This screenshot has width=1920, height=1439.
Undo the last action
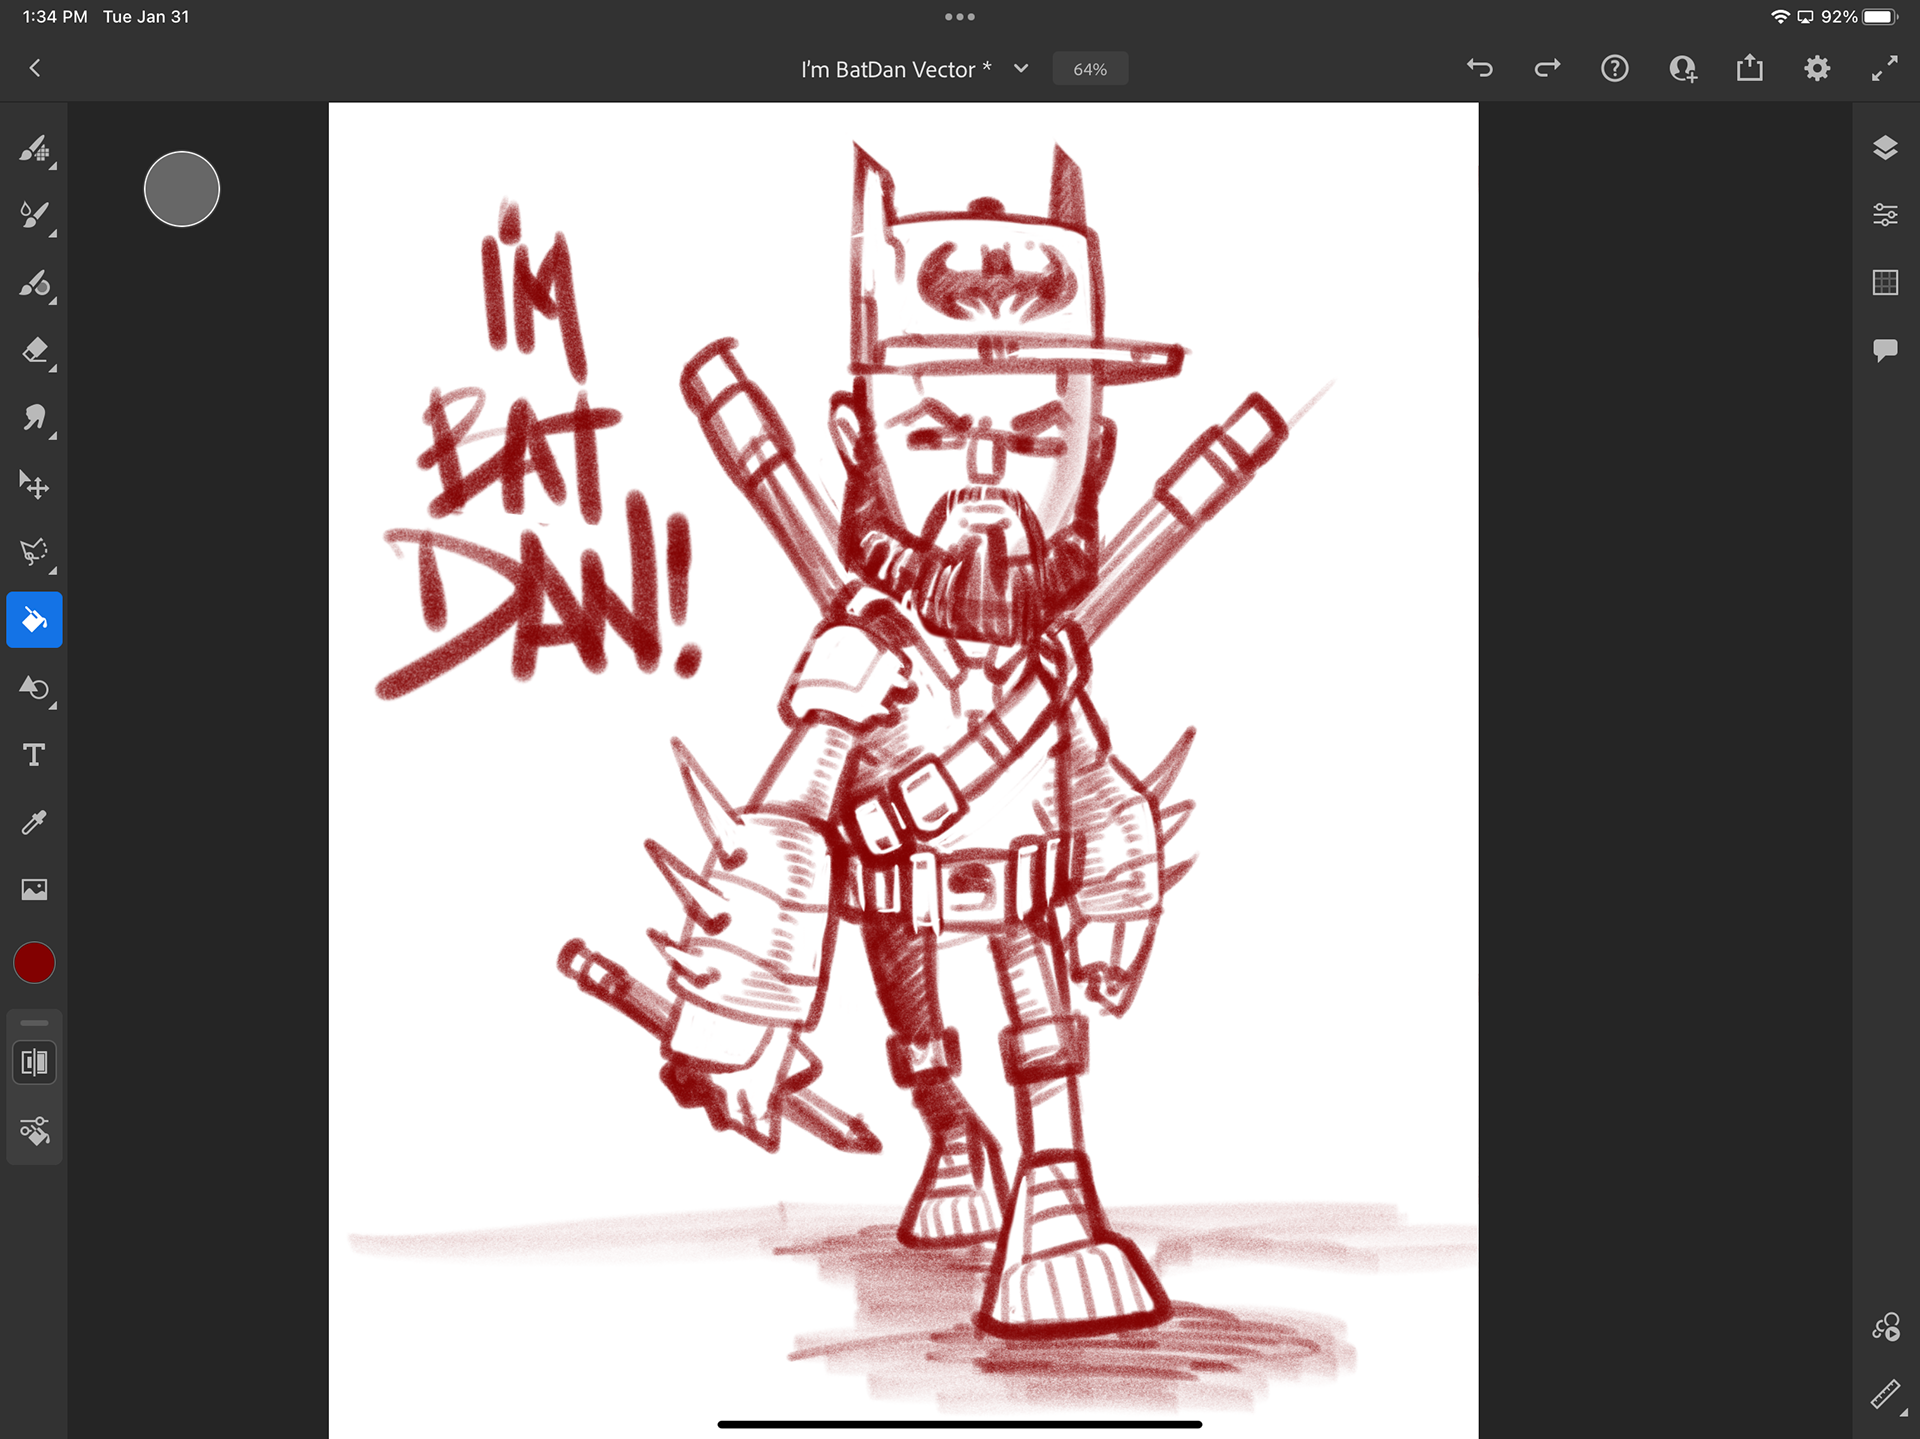(x=1480, y=68)
